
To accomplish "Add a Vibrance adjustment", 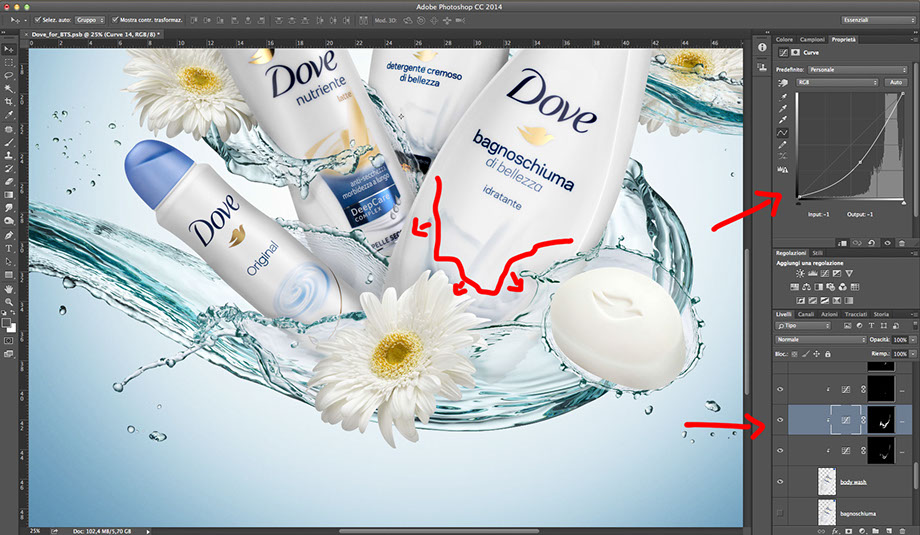I will coord(849,273).
